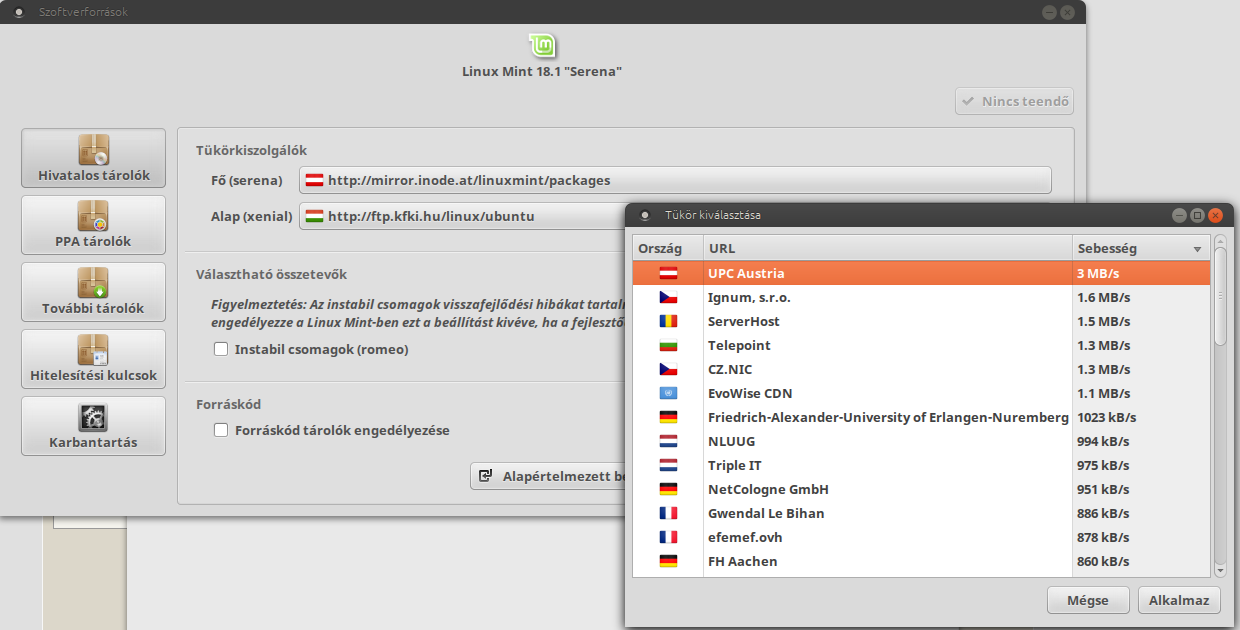Sort mirrors by URL column header
The image size is (1240, 630).
pos(888,248)
